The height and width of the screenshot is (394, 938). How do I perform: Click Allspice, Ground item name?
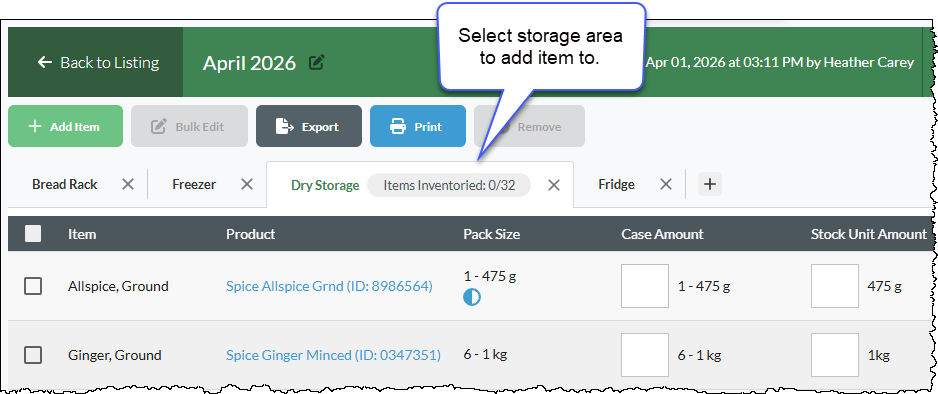point(118,286)
